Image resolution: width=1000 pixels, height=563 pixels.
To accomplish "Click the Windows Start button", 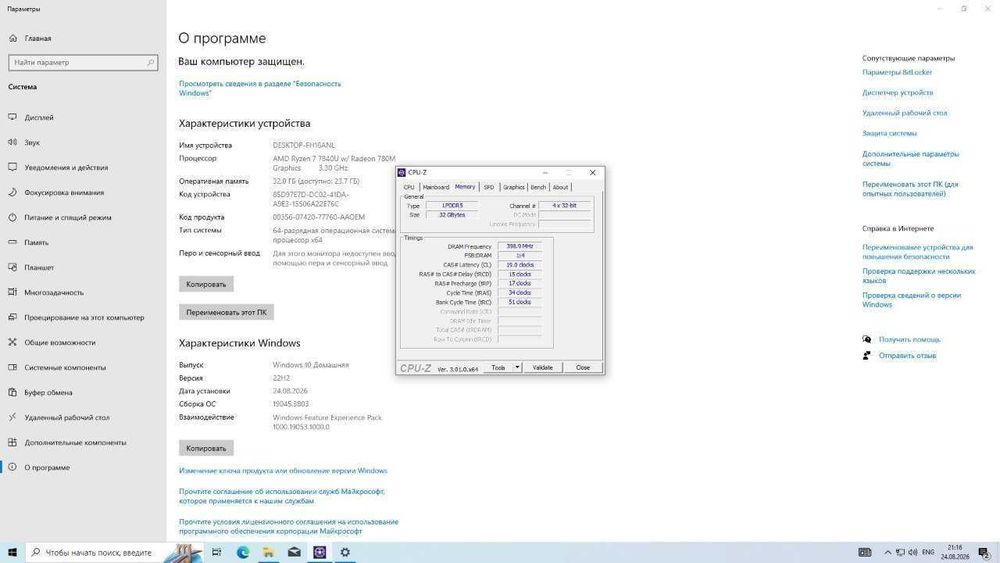I will pos(12,552).
